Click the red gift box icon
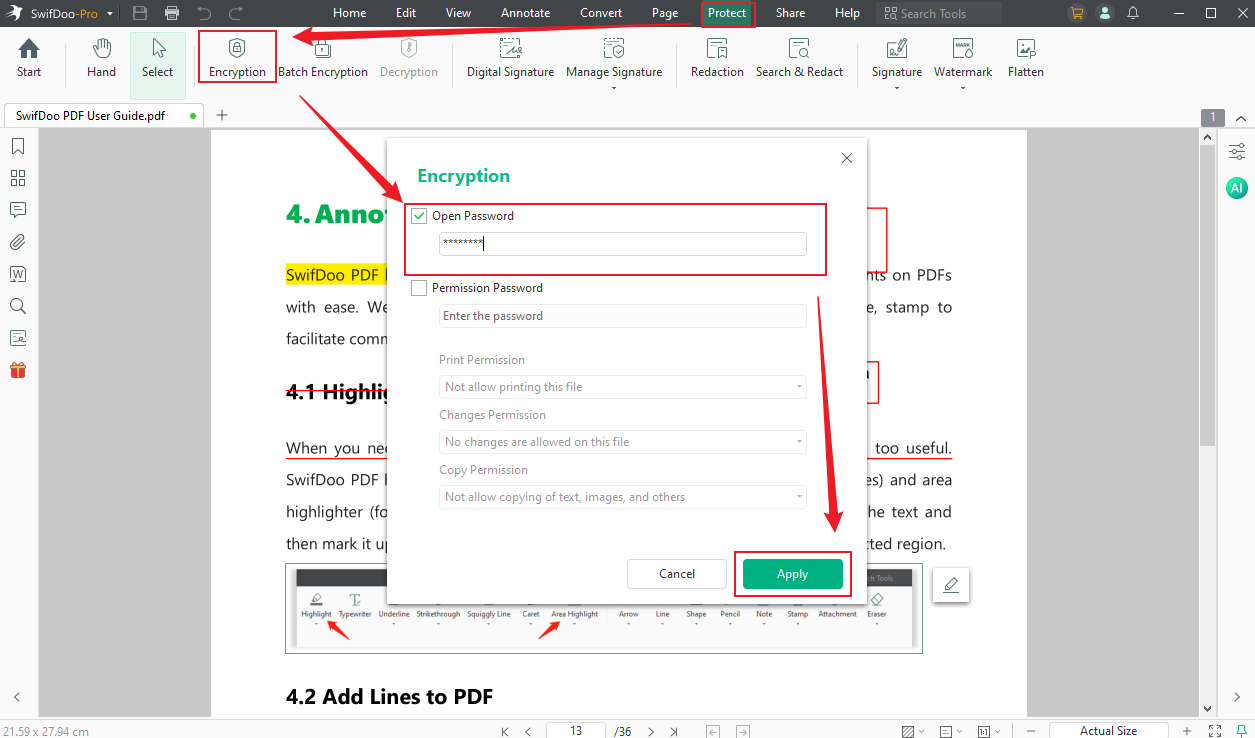The image size is (1255, 738). 18,370
